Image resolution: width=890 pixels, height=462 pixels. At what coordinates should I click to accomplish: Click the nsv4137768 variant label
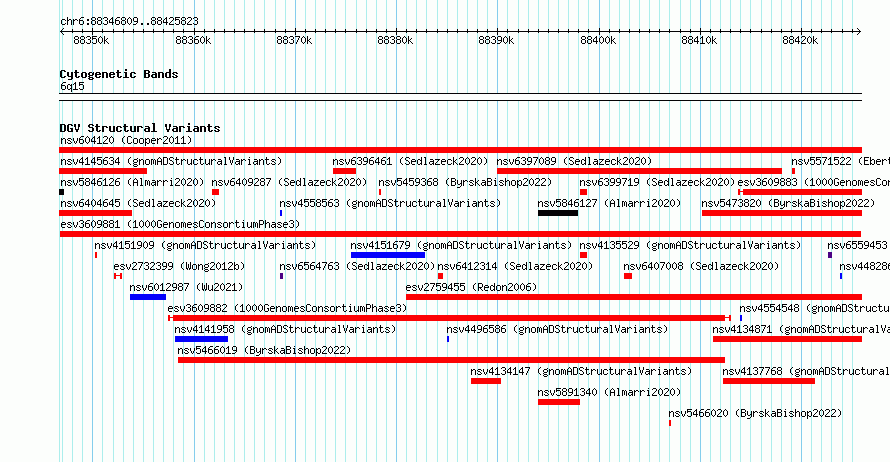coord(806,371)
